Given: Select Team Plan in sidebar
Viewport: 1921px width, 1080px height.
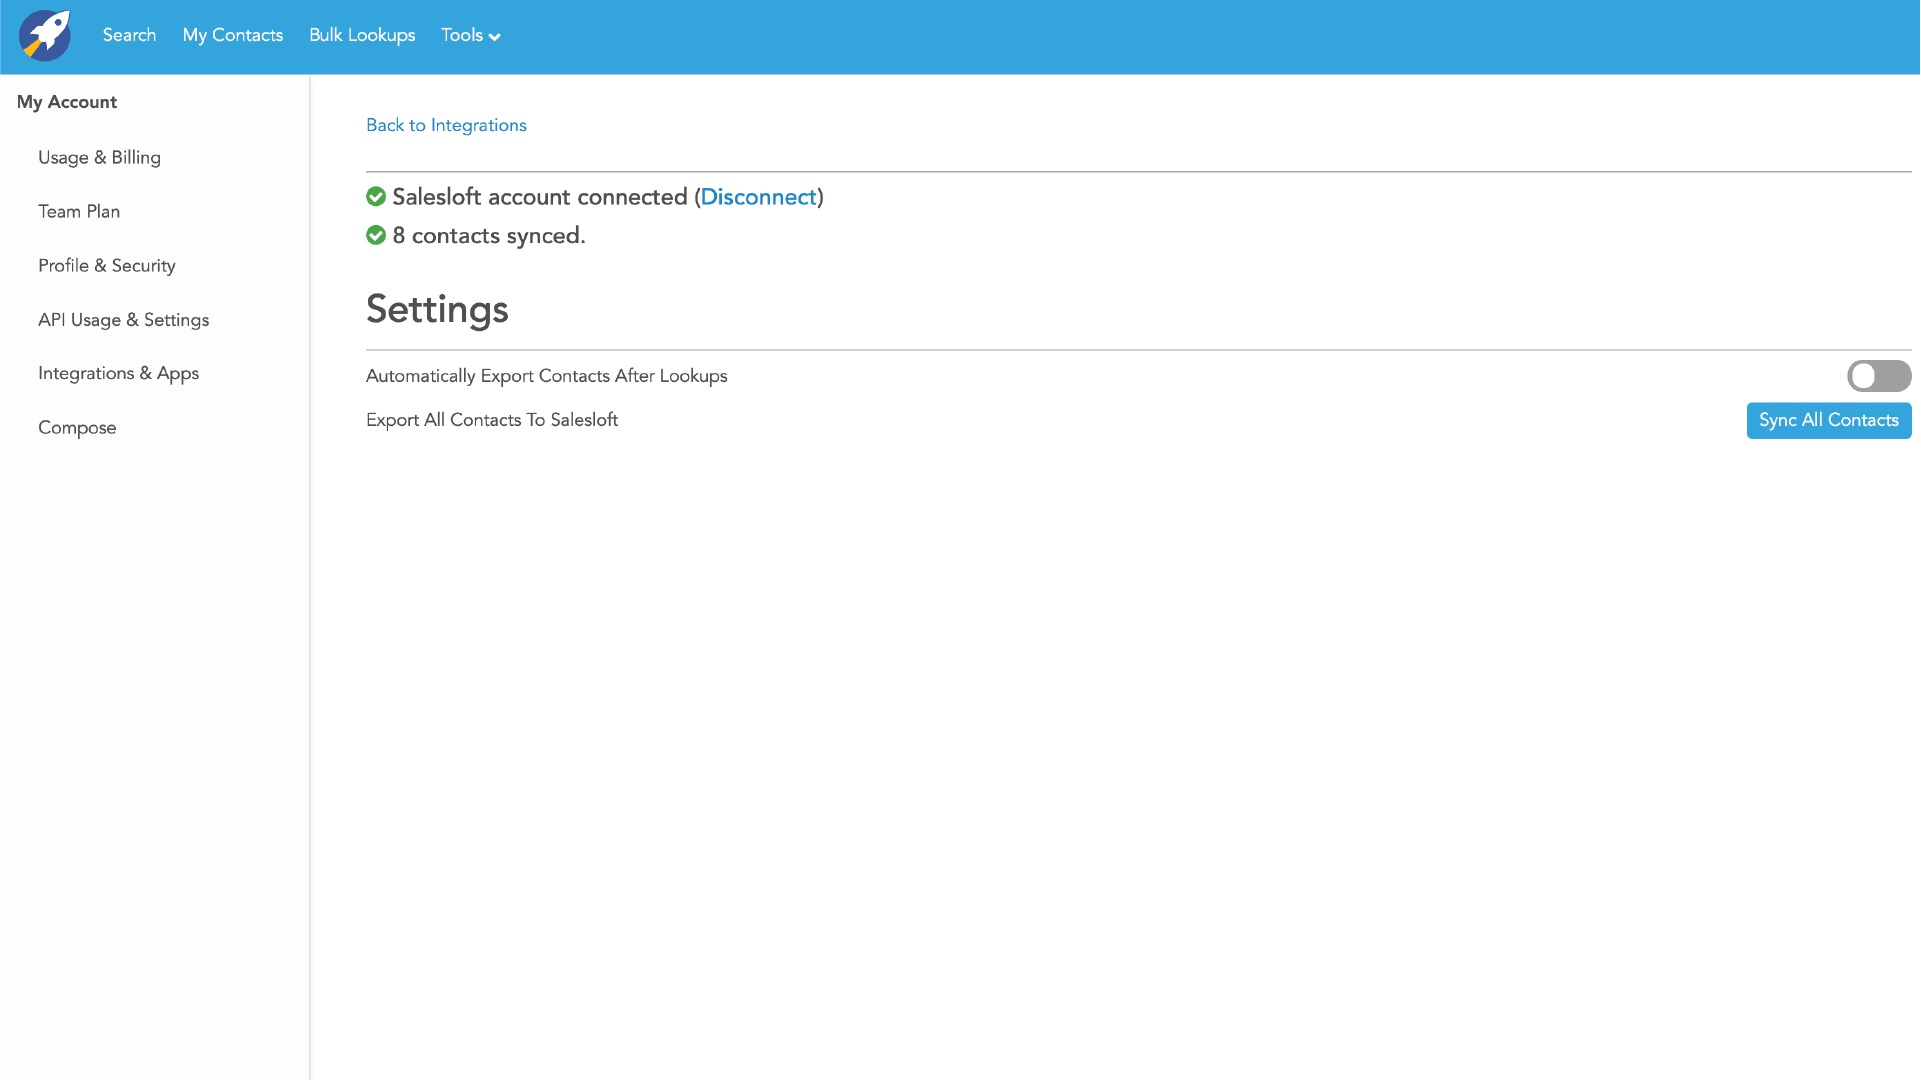Looking at the screenshot, I should [79, 212].
